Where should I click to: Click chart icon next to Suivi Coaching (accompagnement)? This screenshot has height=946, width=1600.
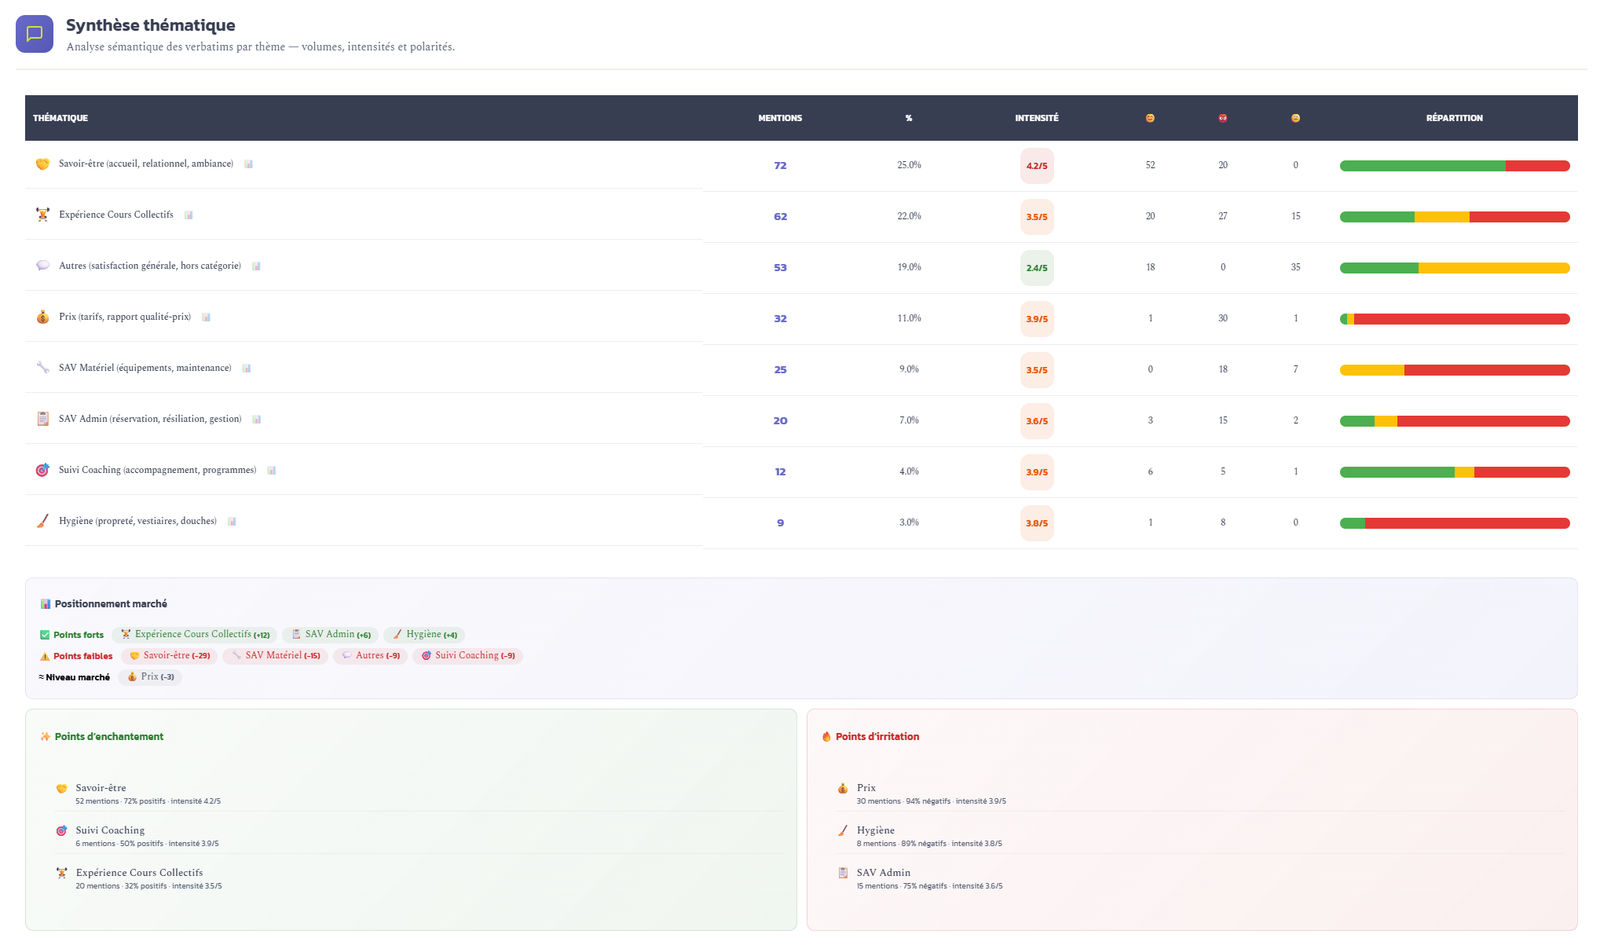[271, 470]
